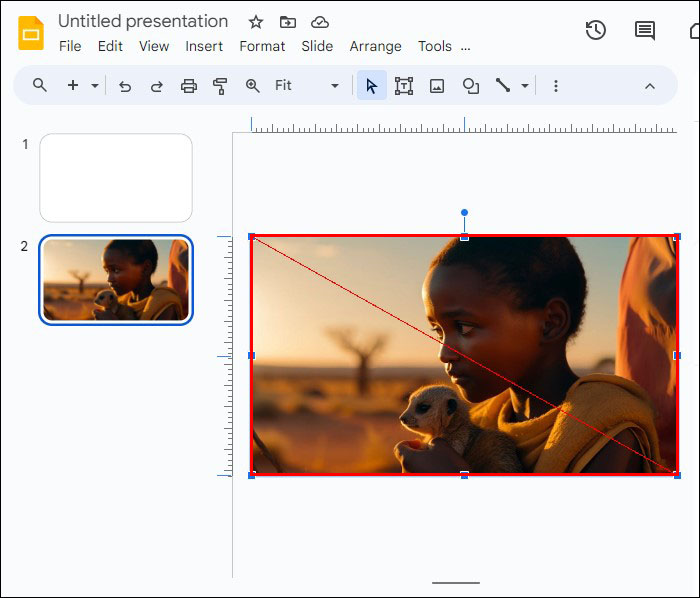Click the three-dot more options button
Viewport: 700px width, 598px height.
pos(556,86)
